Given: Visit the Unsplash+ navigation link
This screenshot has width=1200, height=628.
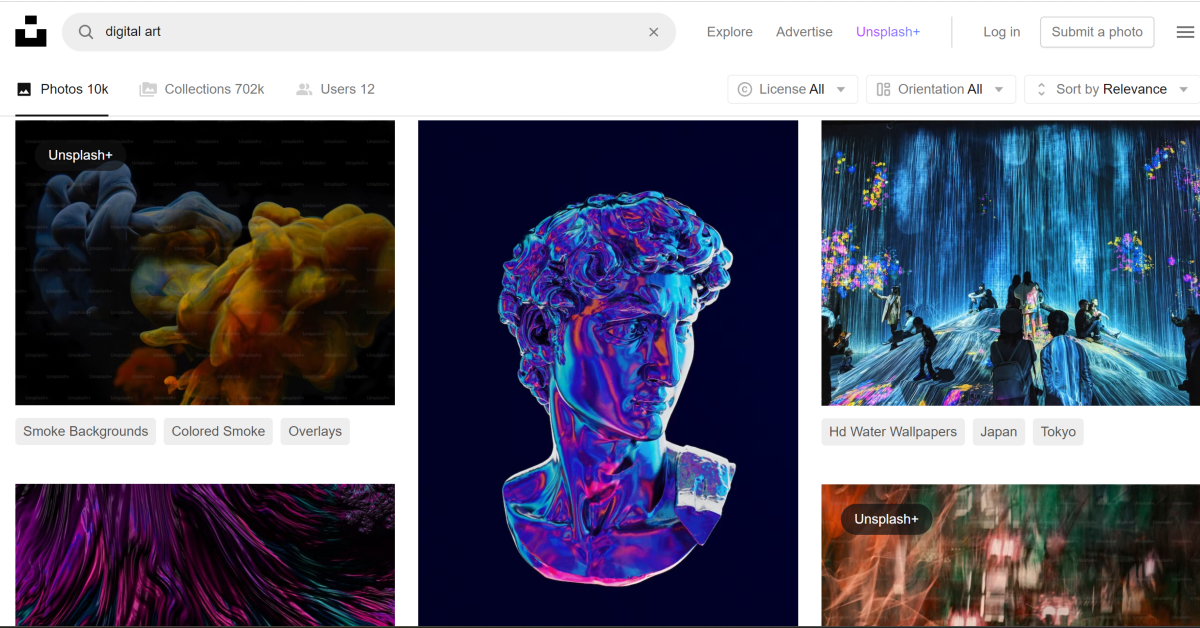Looking at the screenshot, I should coord(888,32).
